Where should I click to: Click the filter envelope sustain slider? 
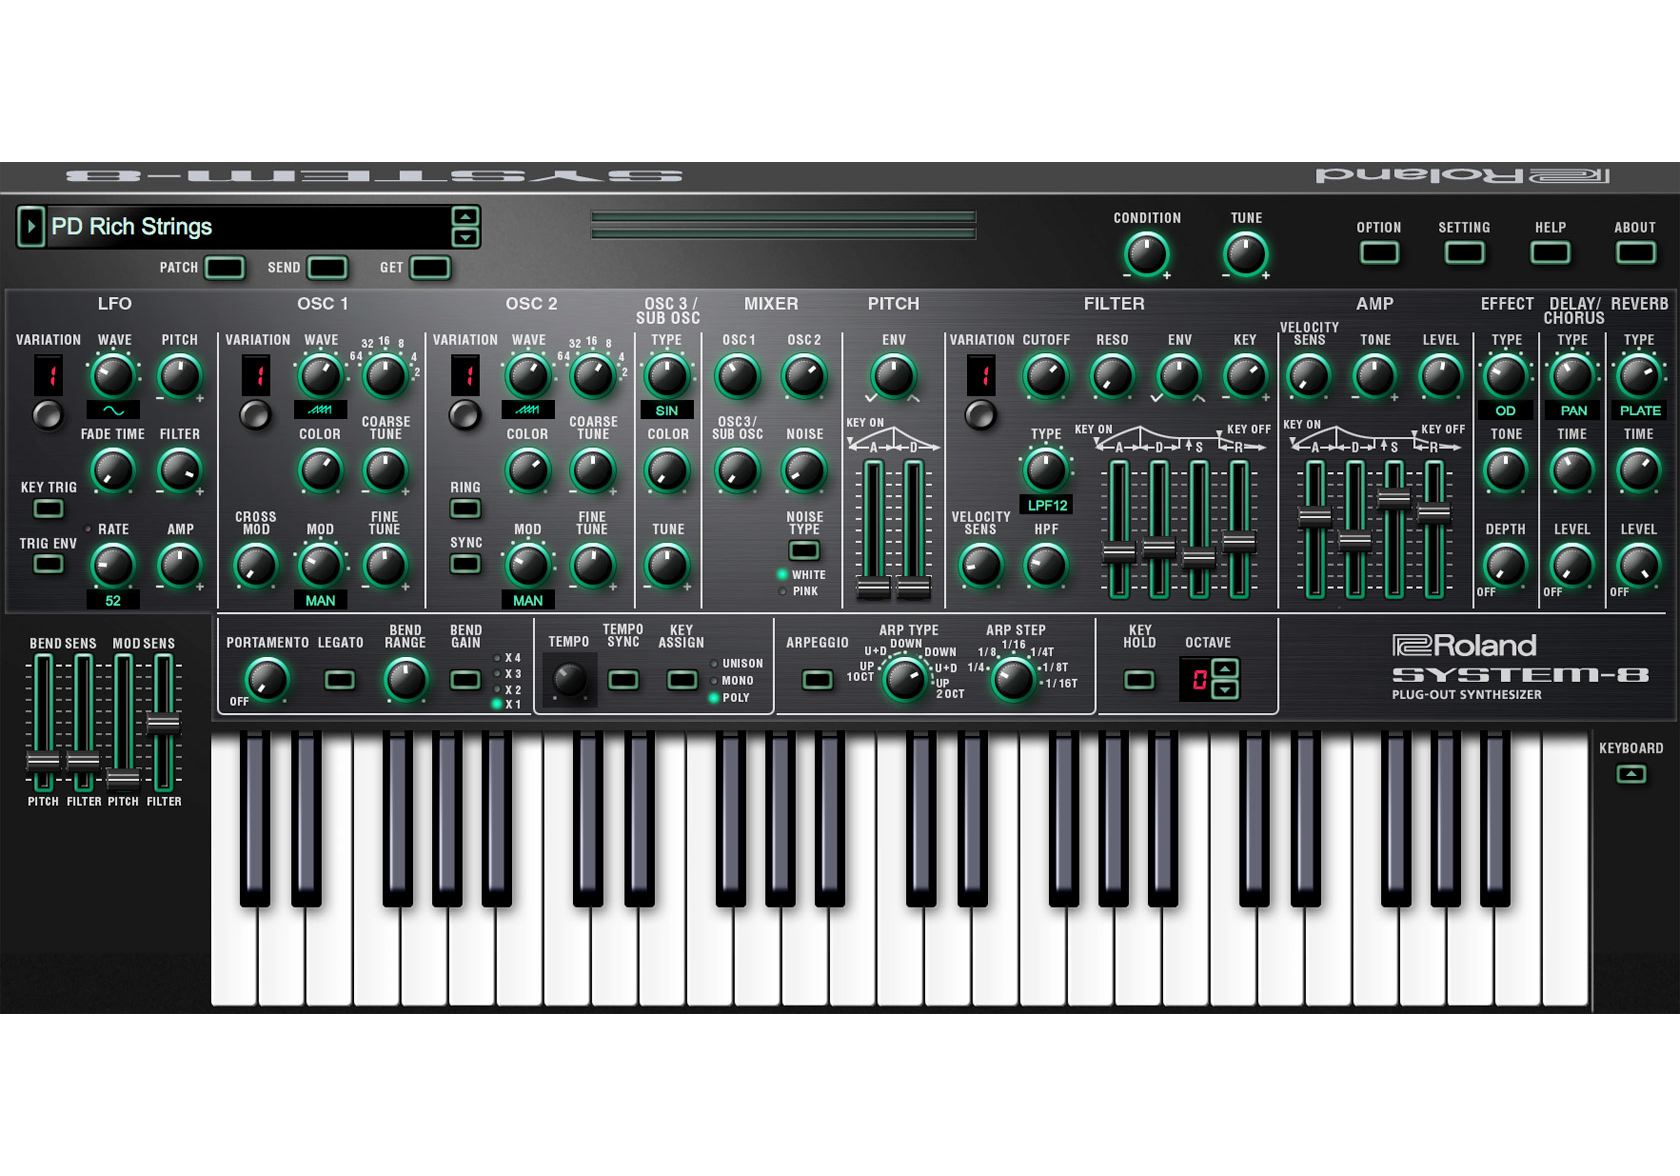pos(1199,557)
